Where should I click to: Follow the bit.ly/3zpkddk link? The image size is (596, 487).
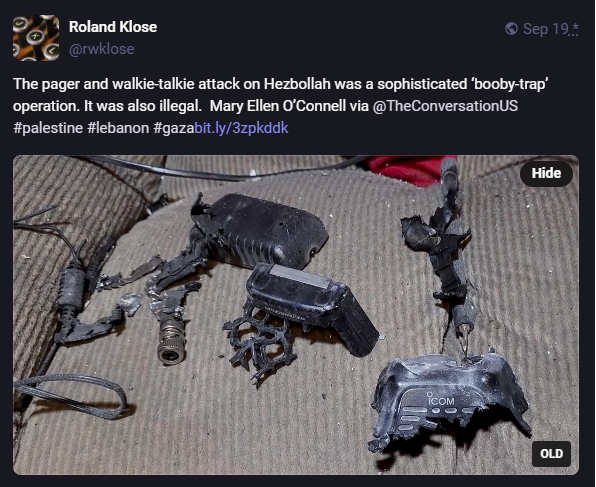pos(241,128)
